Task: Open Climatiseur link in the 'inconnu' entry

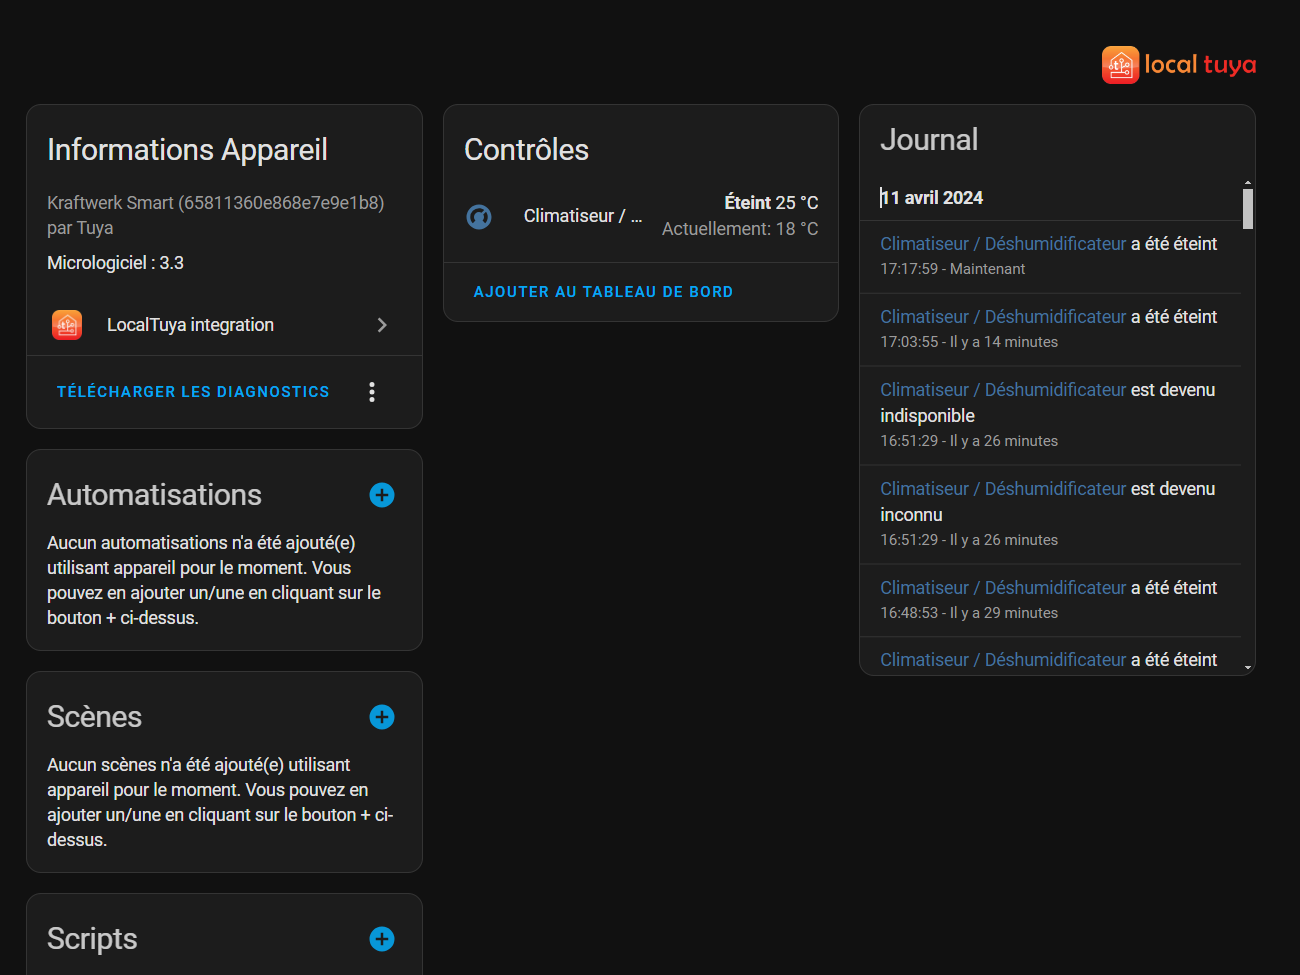Action: pyautogui.click(x=1003, y=489)
